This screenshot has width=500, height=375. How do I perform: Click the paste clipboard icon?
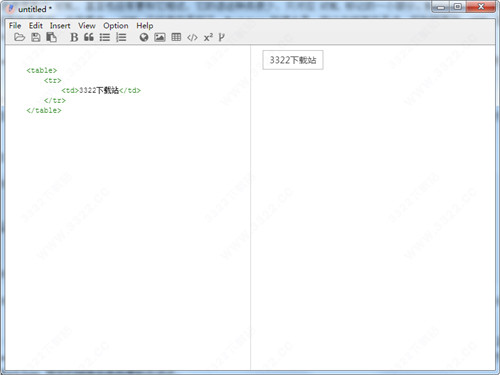[51, 37]
